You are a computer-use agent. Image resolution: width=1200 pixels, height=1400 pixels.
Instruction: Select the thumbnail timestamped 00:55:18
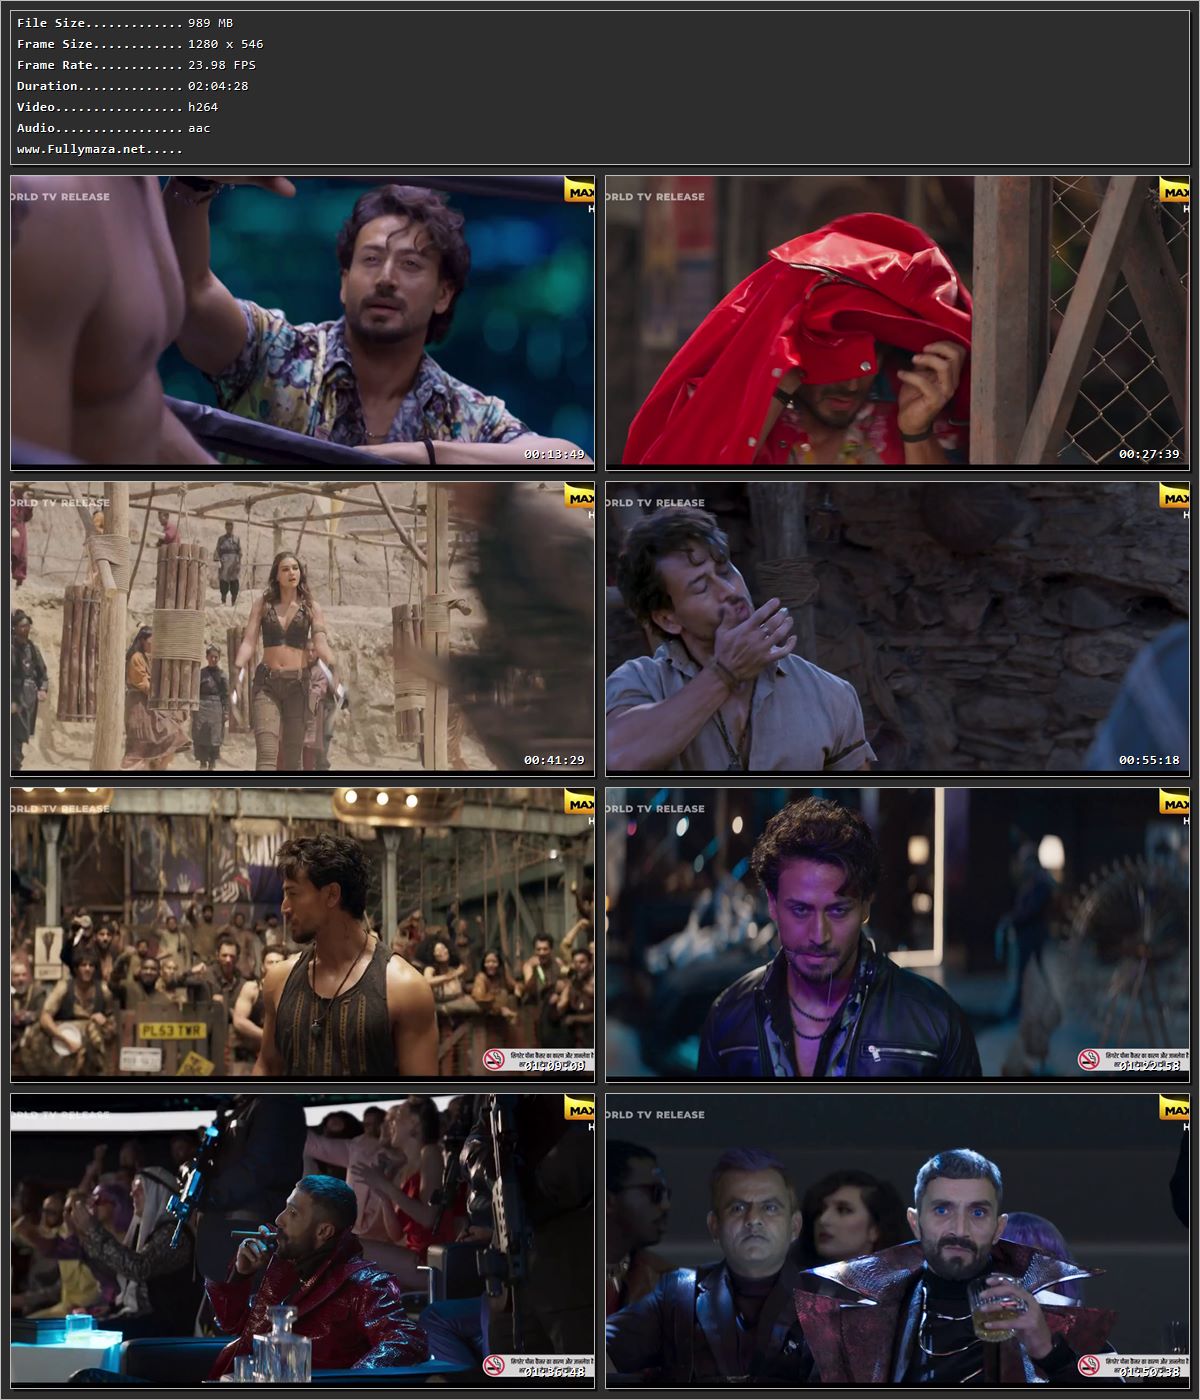(897, 628)
